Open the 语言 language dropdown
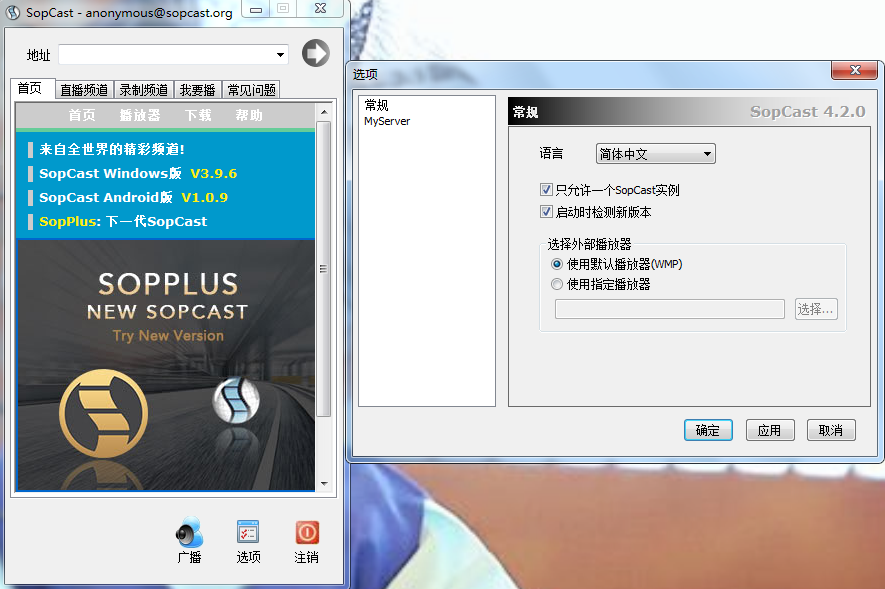The height and width of the screenshot is (589, 885). click(655, 153)
